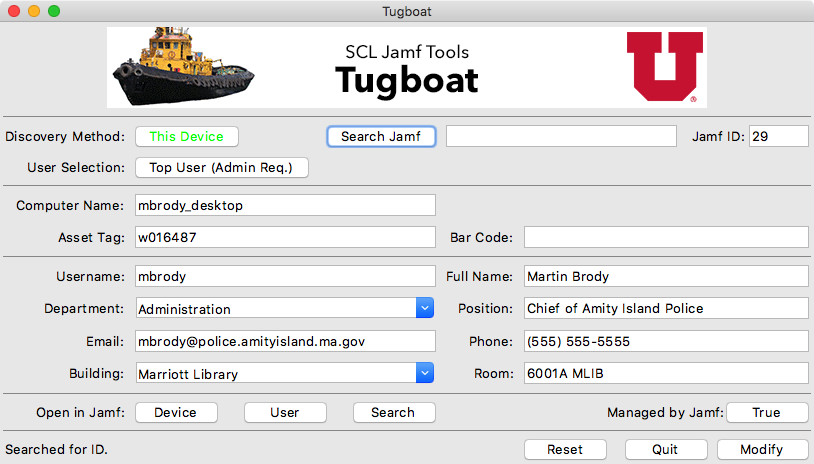Click the Email field

click(x=285, y=341)
